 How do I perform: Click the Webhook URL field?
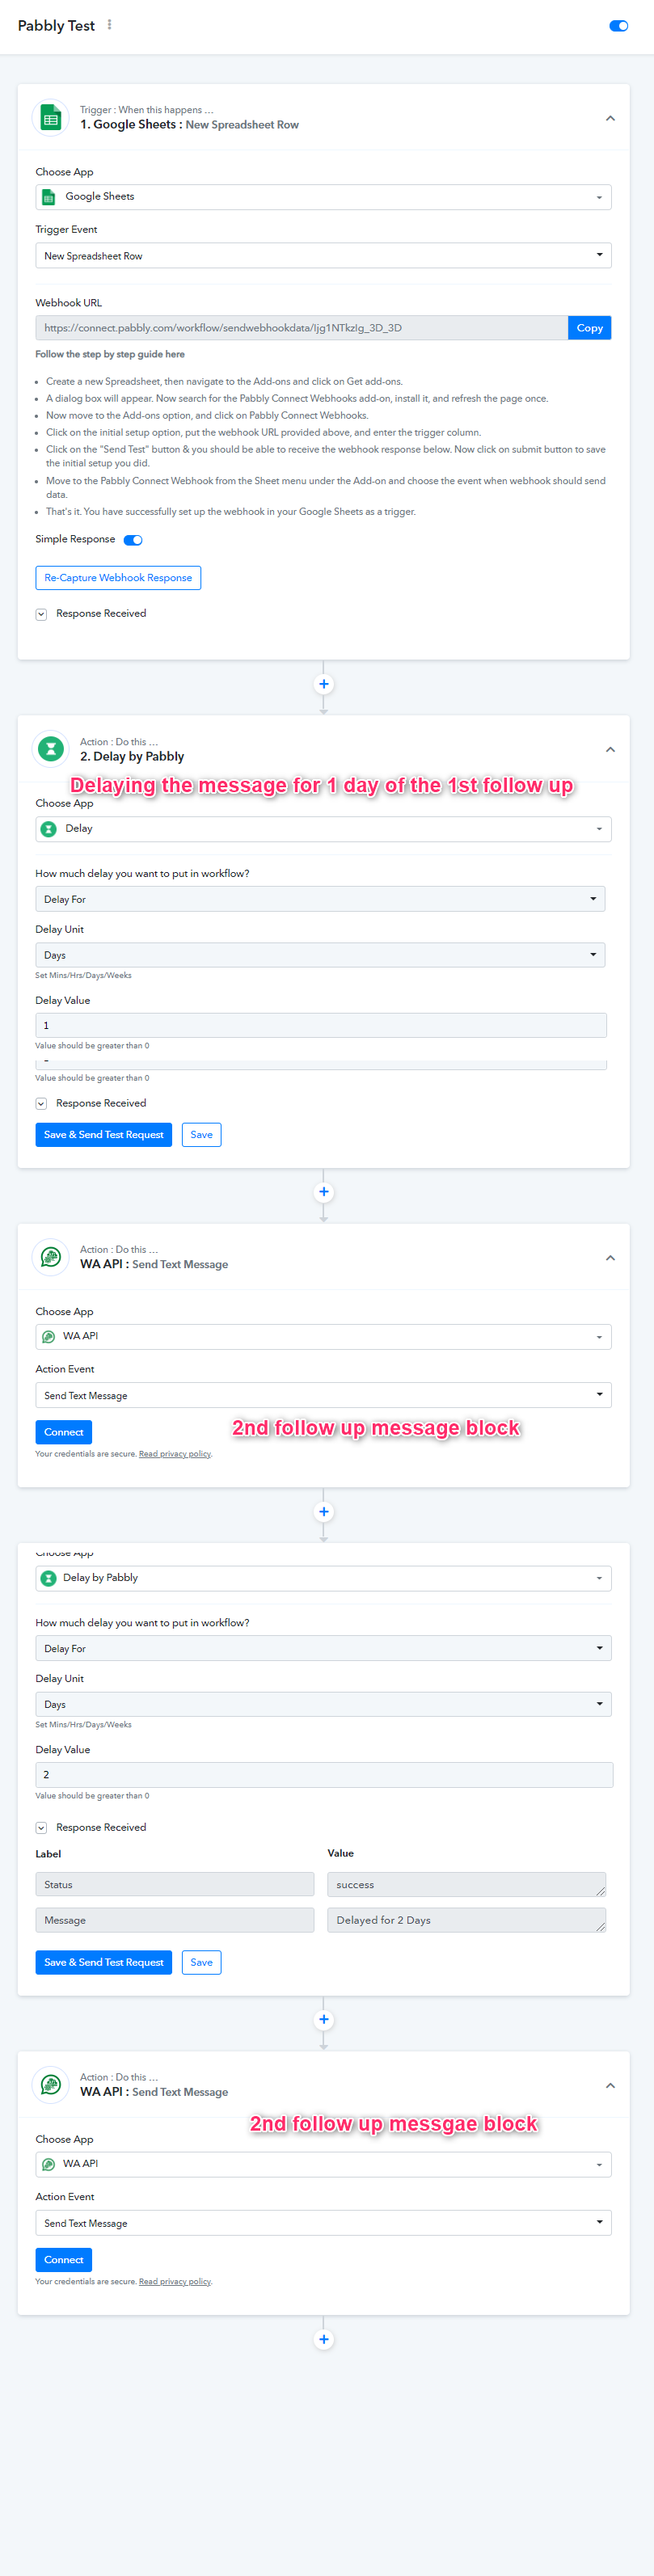point(302,328)
